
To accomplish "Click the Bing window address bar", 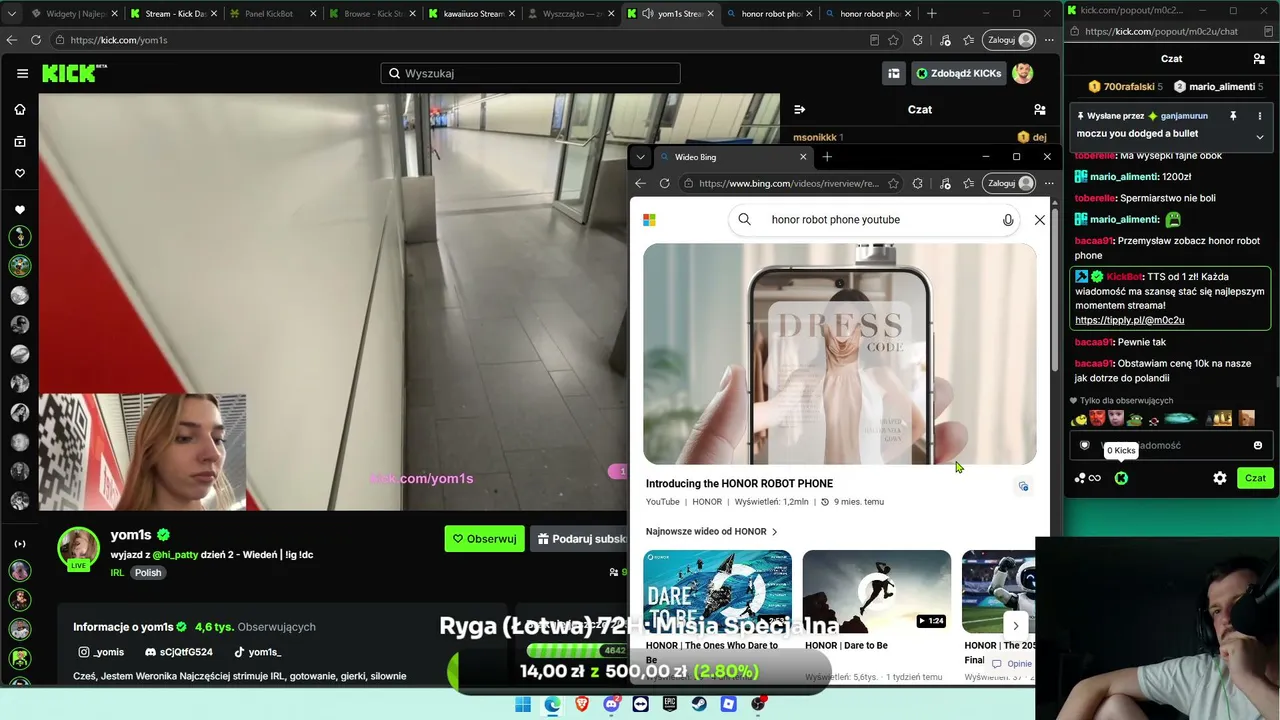I will point(790,183).
